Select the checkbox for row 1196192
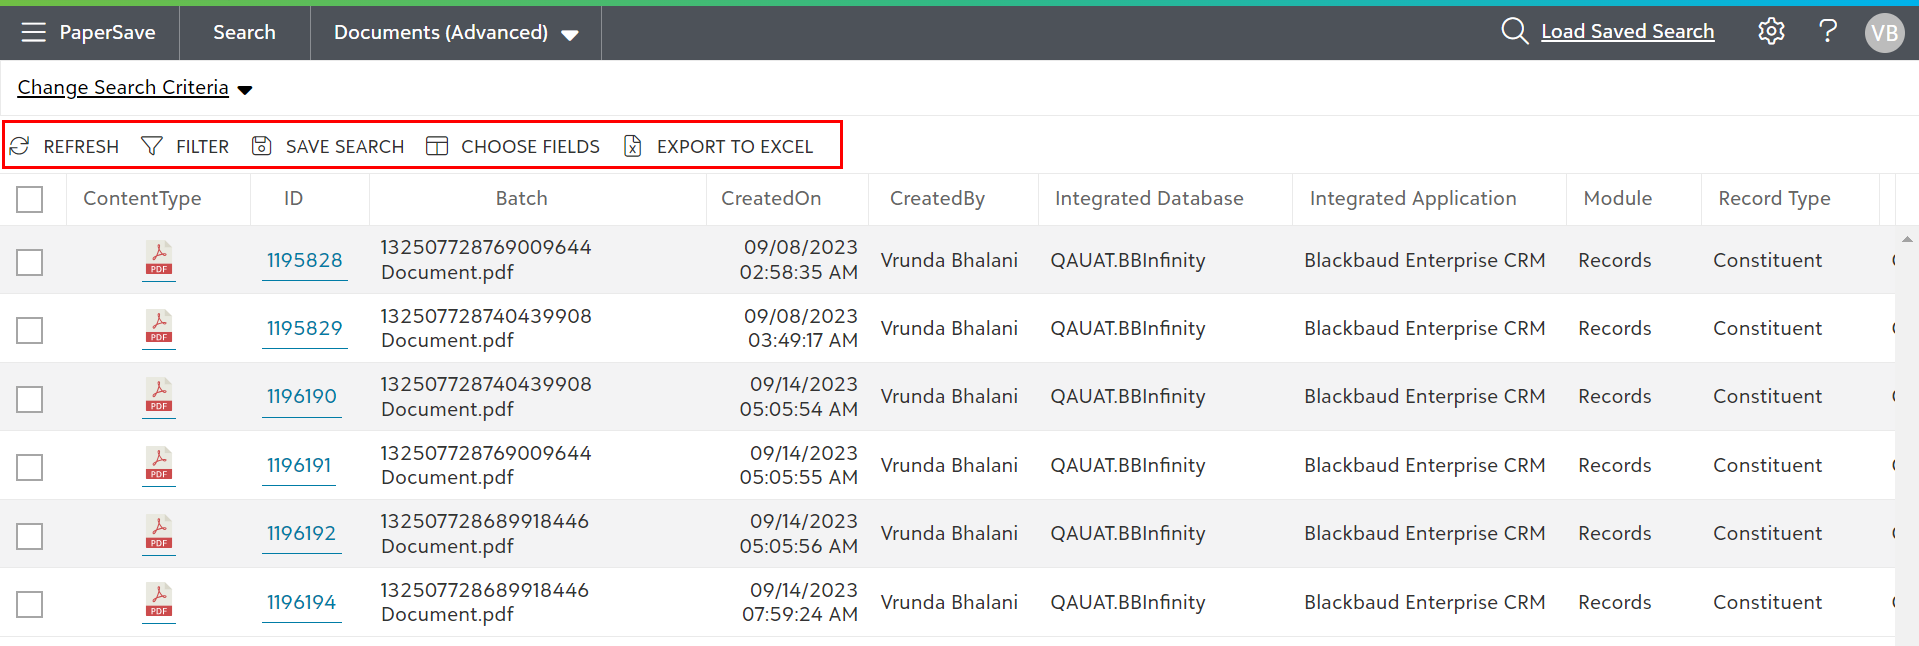Screen dimensions: 1919x646 [30, 536]
